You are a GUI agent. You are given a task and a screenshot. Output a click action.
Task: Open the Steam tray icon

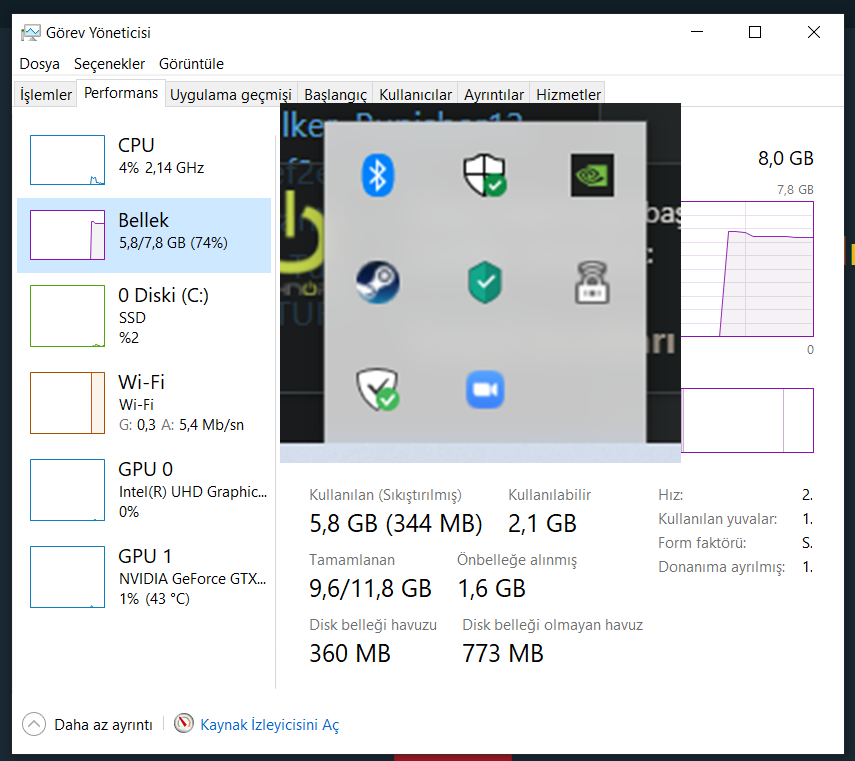(x=377, y=282)
